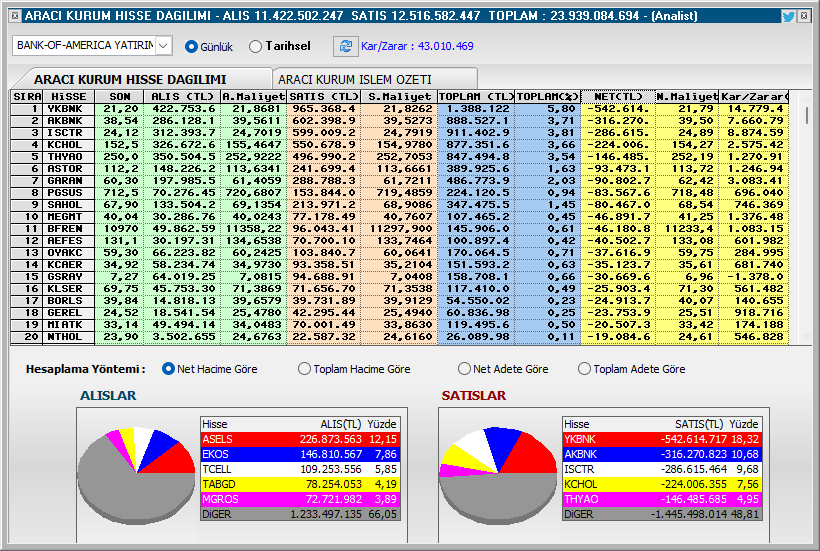Sort by the SON column header
820x551 pixels.
119,97
